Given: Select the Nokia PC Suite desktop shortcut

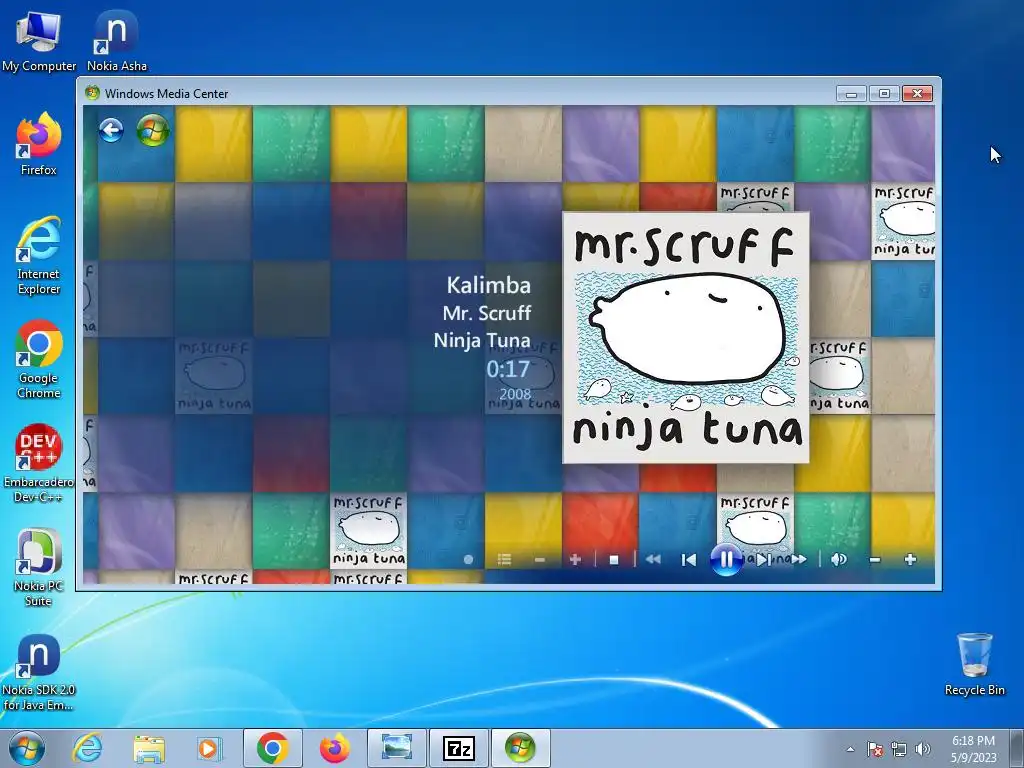Looking at the screenshot, I should pyautogui.click(x=39, y=567).
